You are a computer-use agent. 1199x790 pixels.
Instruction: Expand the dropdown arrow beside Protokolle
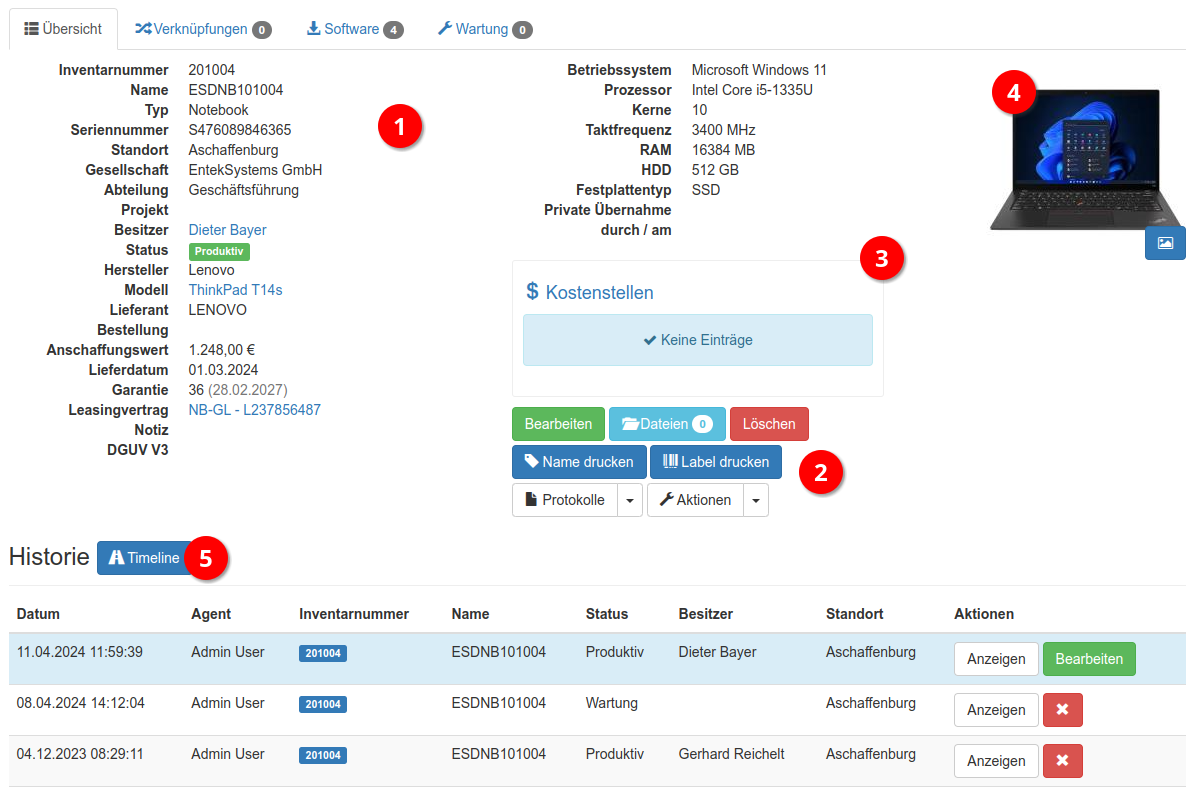click(632, 500)
